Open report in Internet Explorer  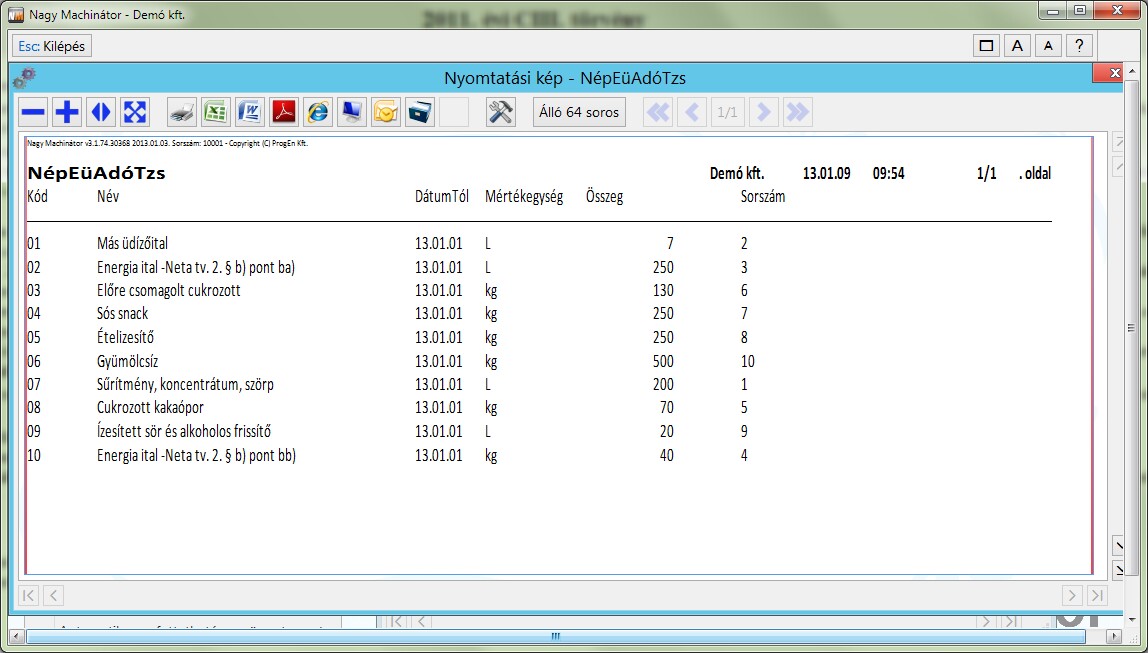click(318, 113)
